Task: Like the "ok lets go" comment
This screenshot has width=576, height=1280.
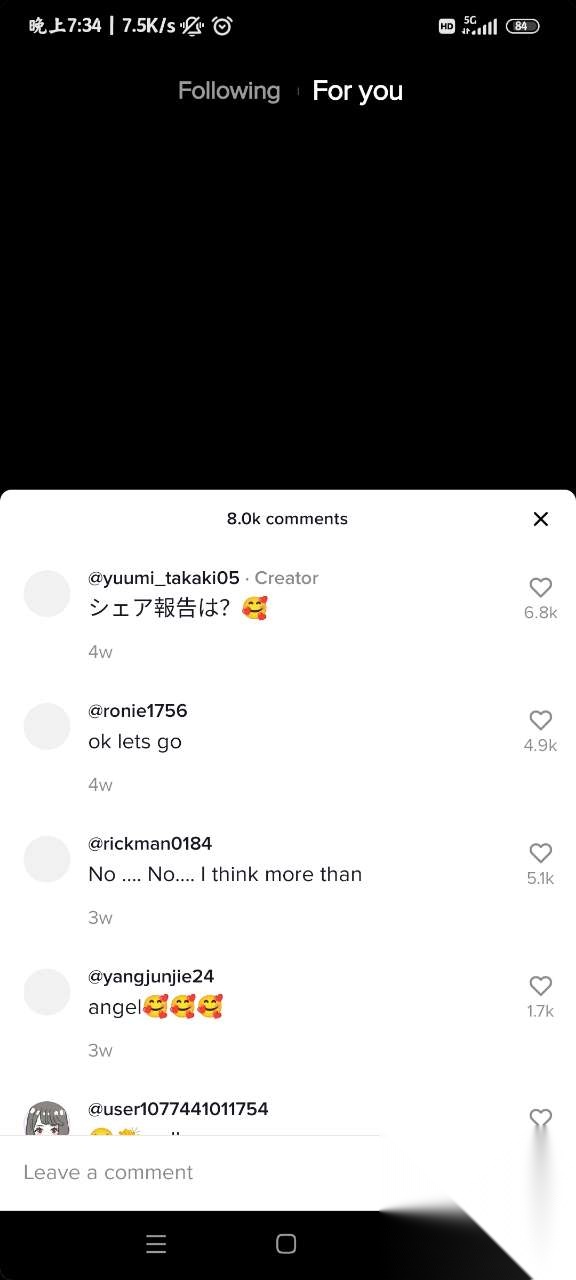Action: (x=540, y=721)
